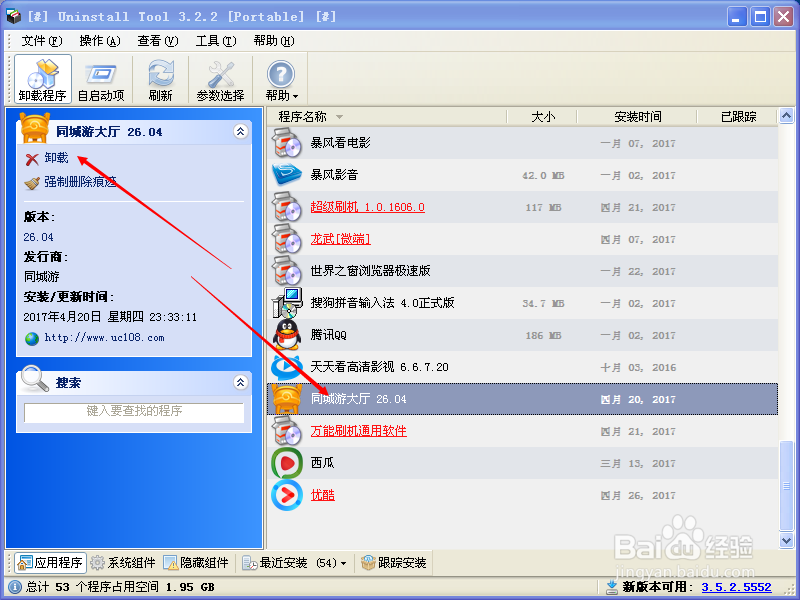Click the vertical scrollbar thumb
800x600 pixels.
[786, 486]
